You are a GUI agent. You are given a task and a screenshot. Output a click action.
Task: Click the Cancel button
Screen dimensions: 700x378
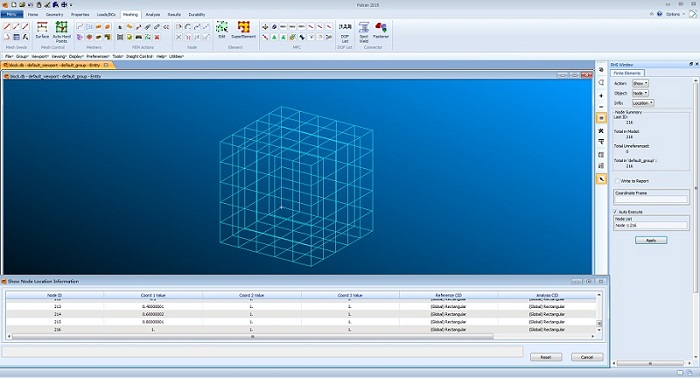[587, 357]
